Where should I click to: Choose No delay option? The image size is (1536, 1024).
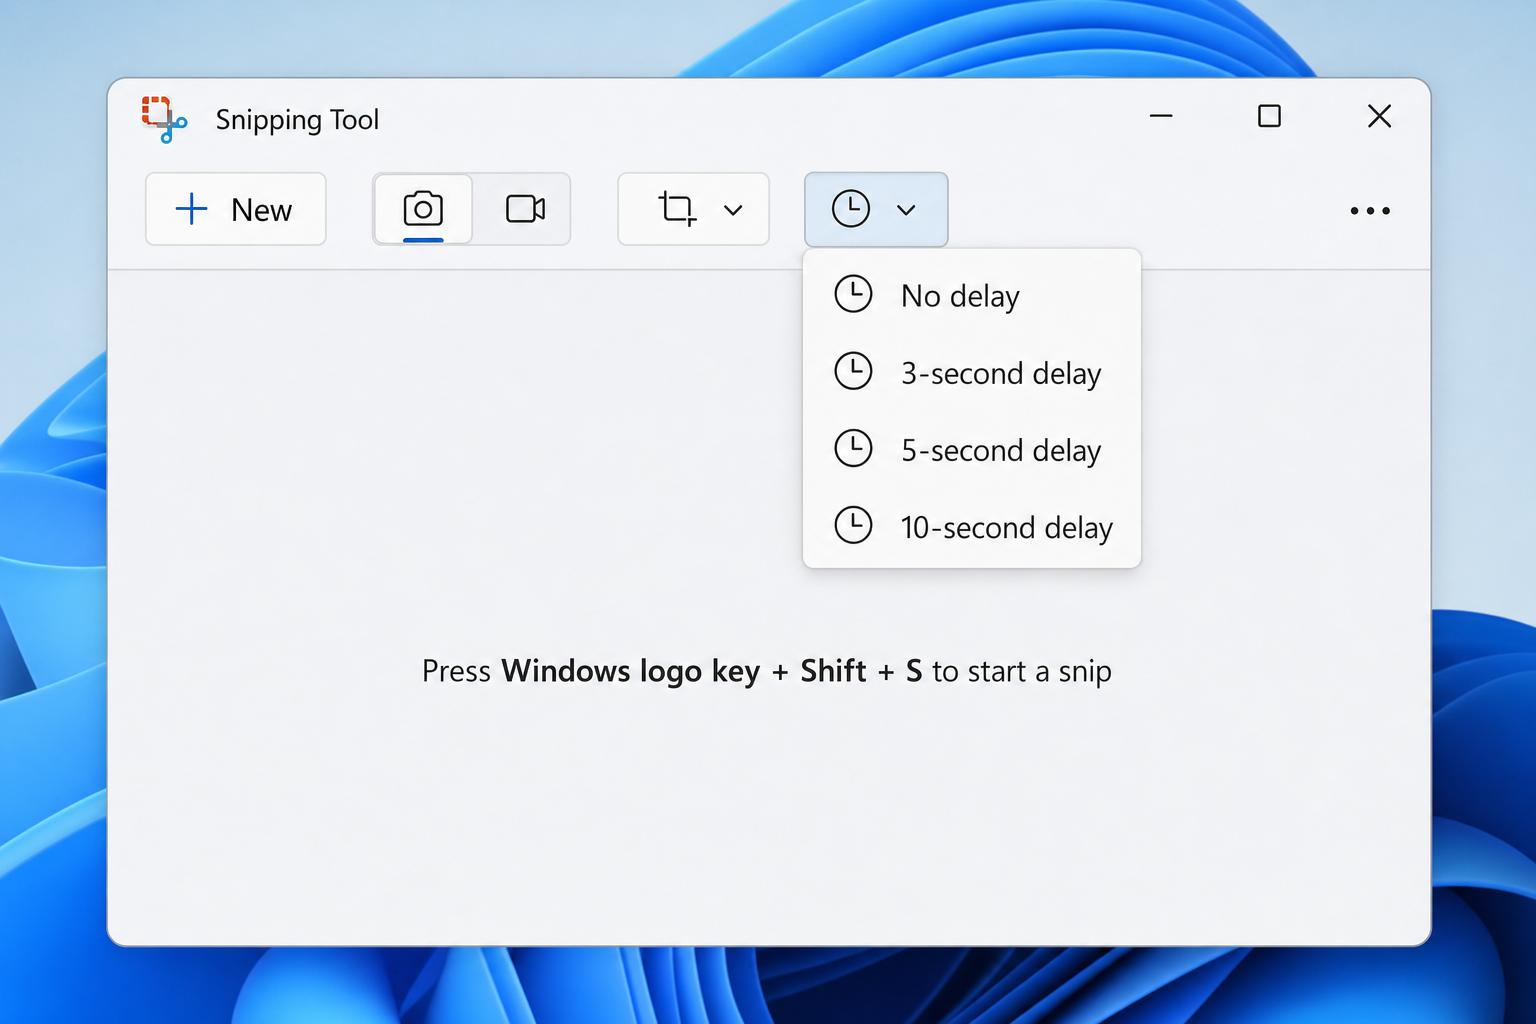[972, 296]
